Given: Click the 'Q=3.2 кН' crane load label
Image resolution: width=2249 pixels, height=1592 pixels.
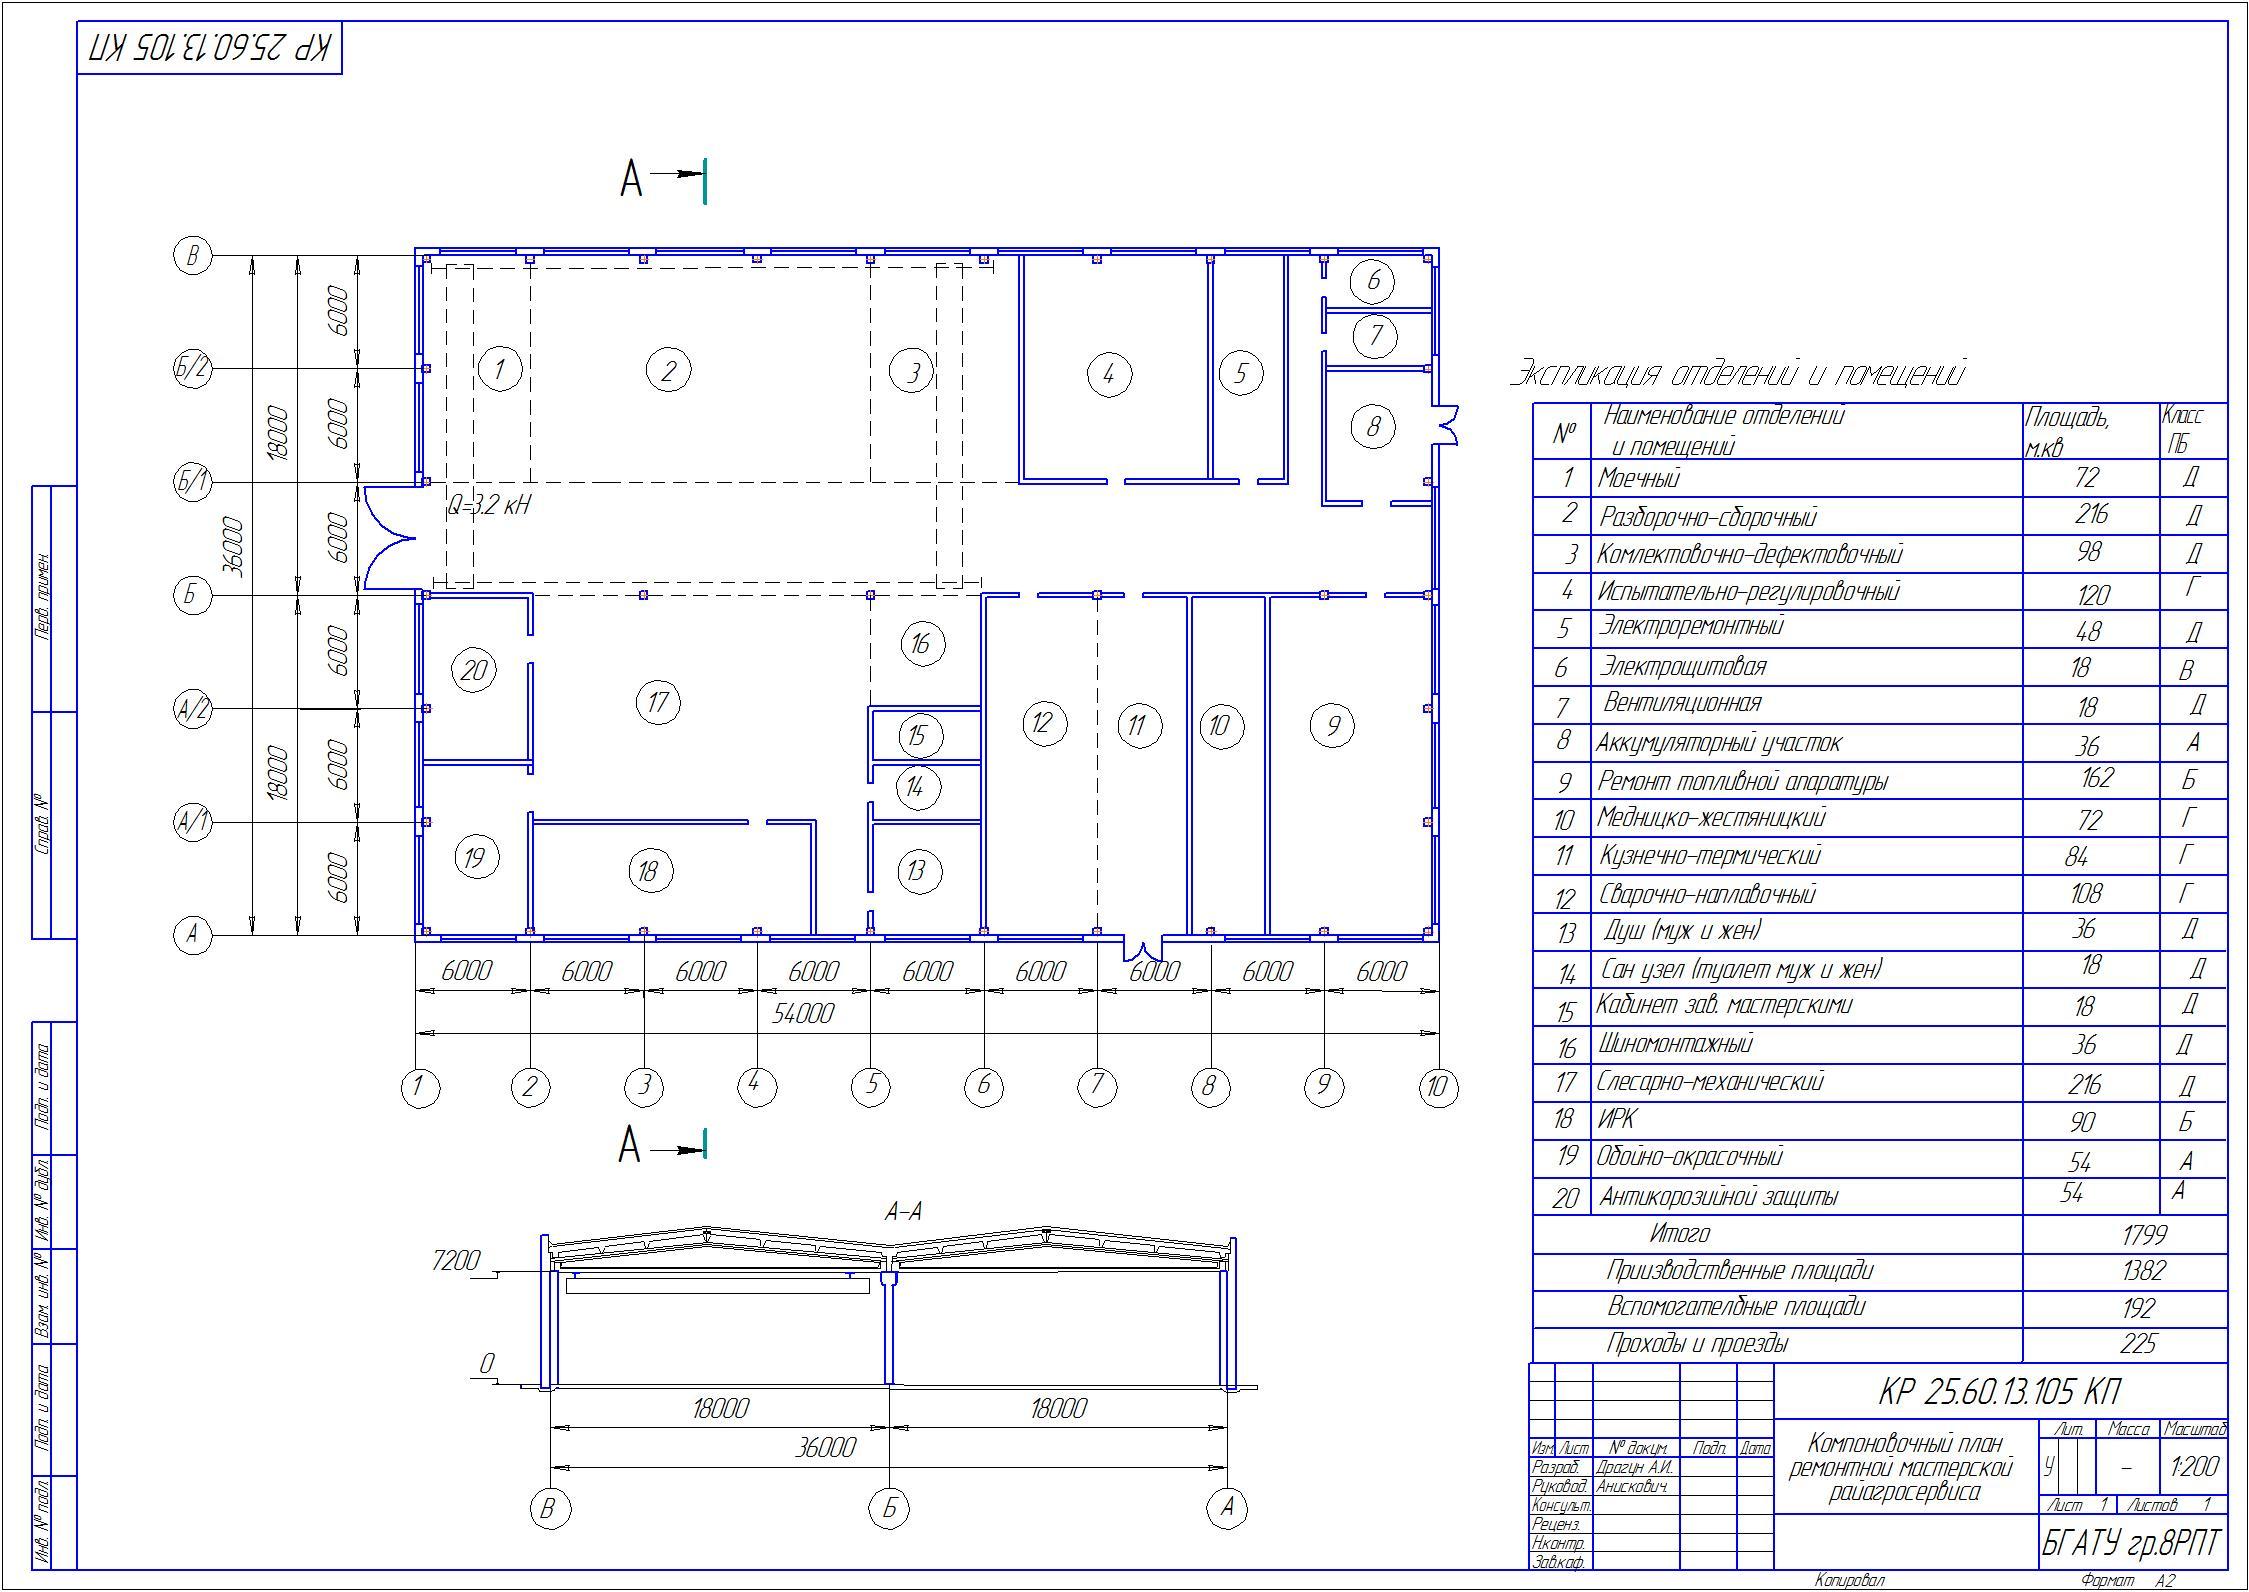Looking at the screenshot, I should tap(488, 506).
